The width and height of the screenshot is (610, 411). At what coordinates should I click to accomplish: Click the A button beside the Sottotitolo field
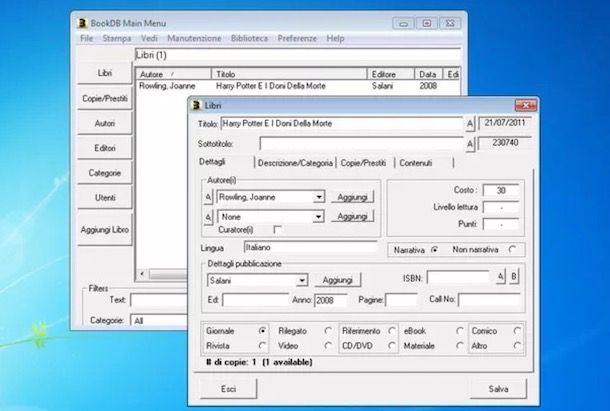470,144
